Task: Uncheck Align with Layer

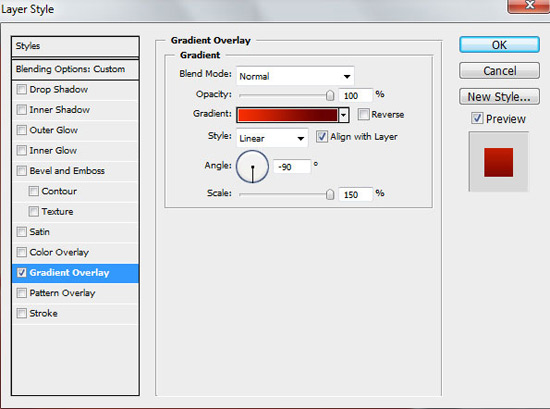Action: coord(322,136)
